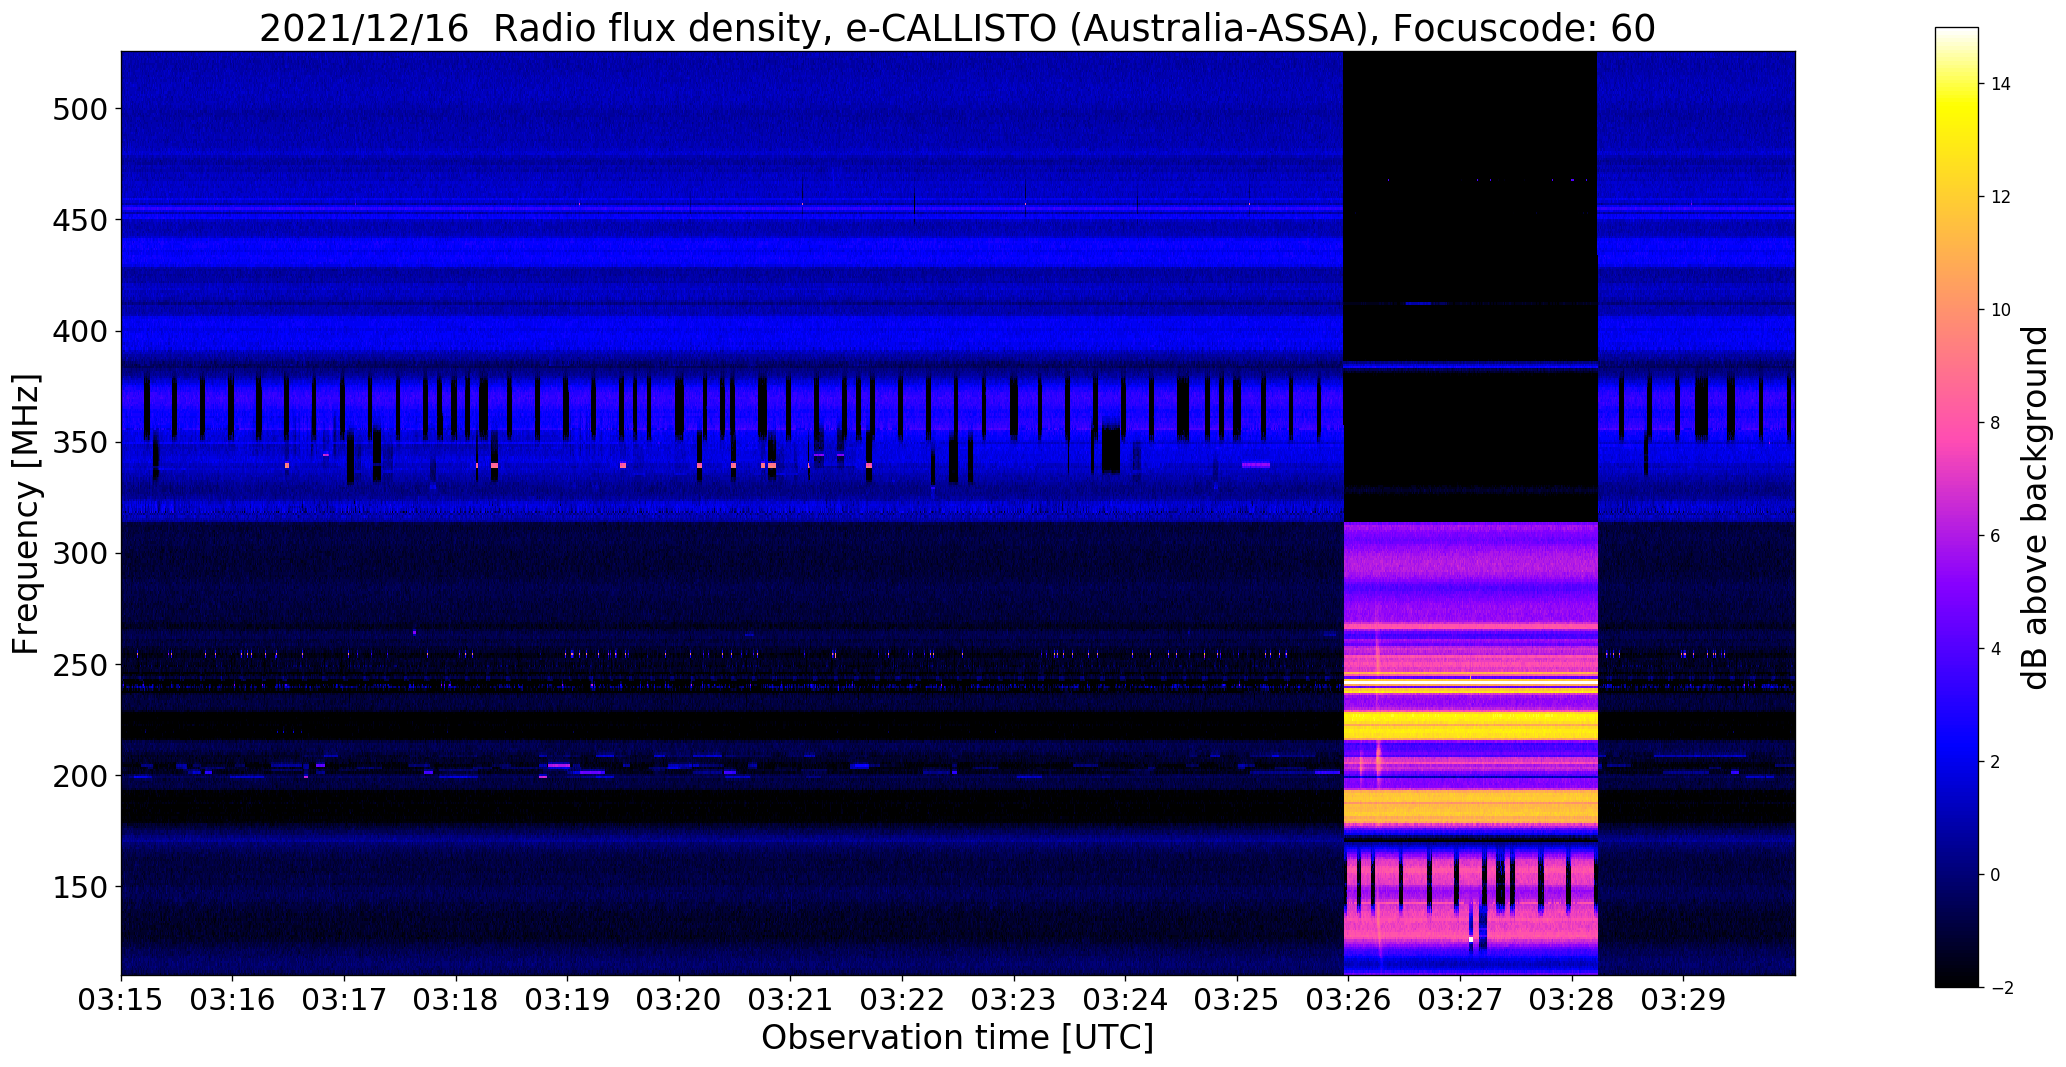This screenshot has width=2066, height=1067.
Task: Click the 4 colorbar tick label
Action: (x=1996, y=649)
